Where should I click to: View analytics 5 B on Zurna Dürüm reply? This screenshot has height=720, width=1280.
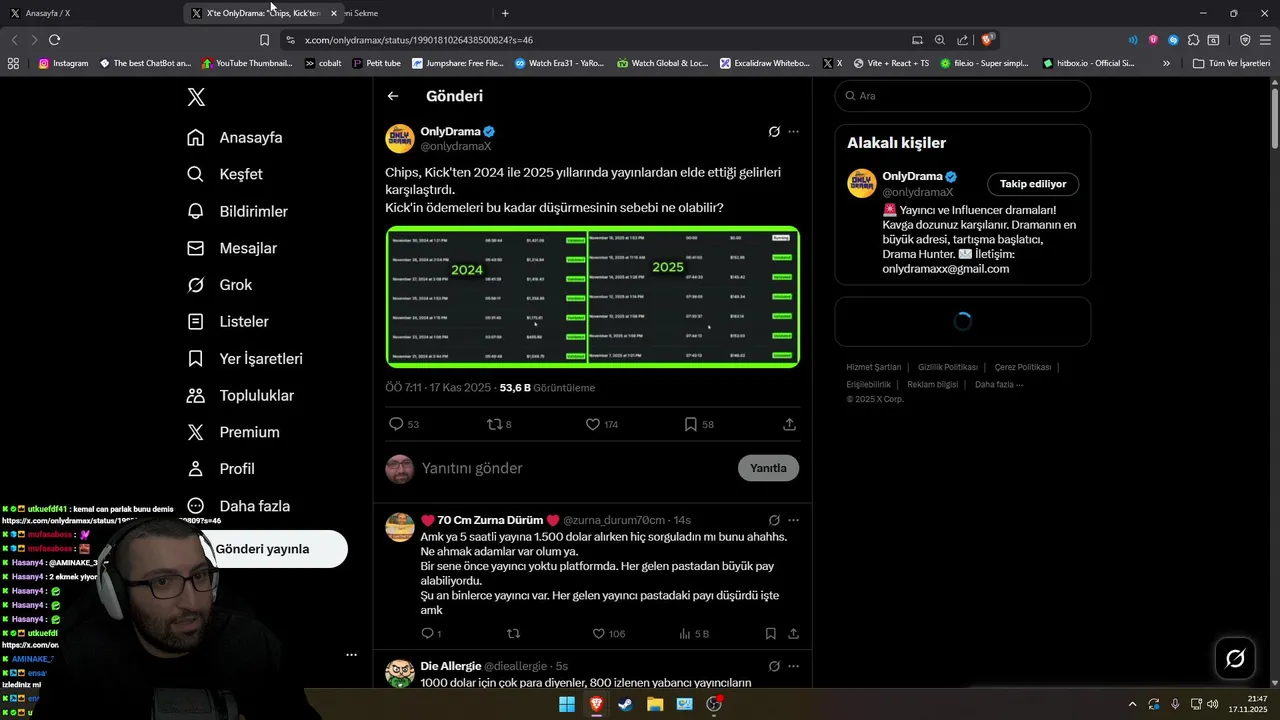[694, 633]
